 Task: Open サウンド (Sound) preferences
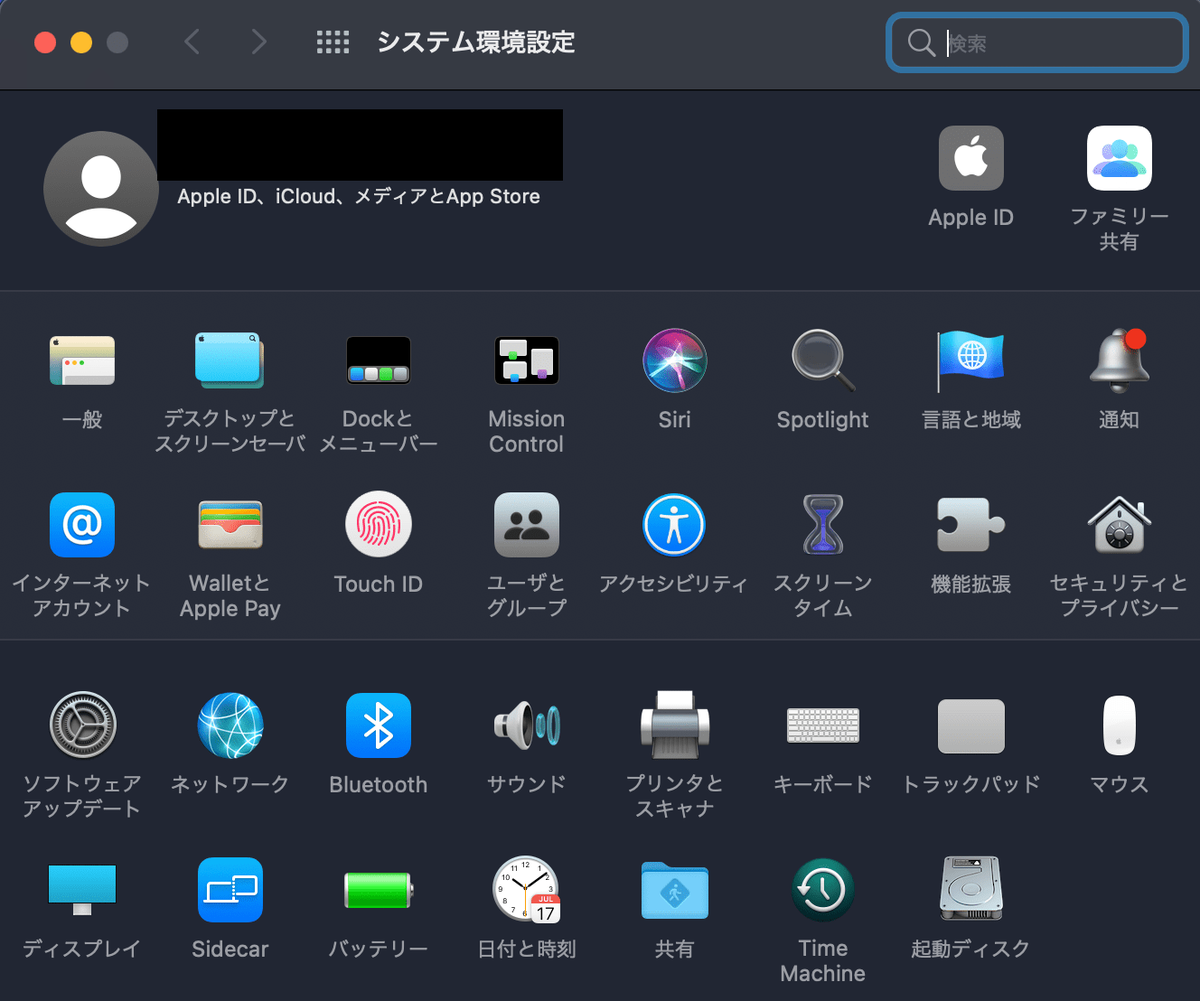[x=526, y=725]
